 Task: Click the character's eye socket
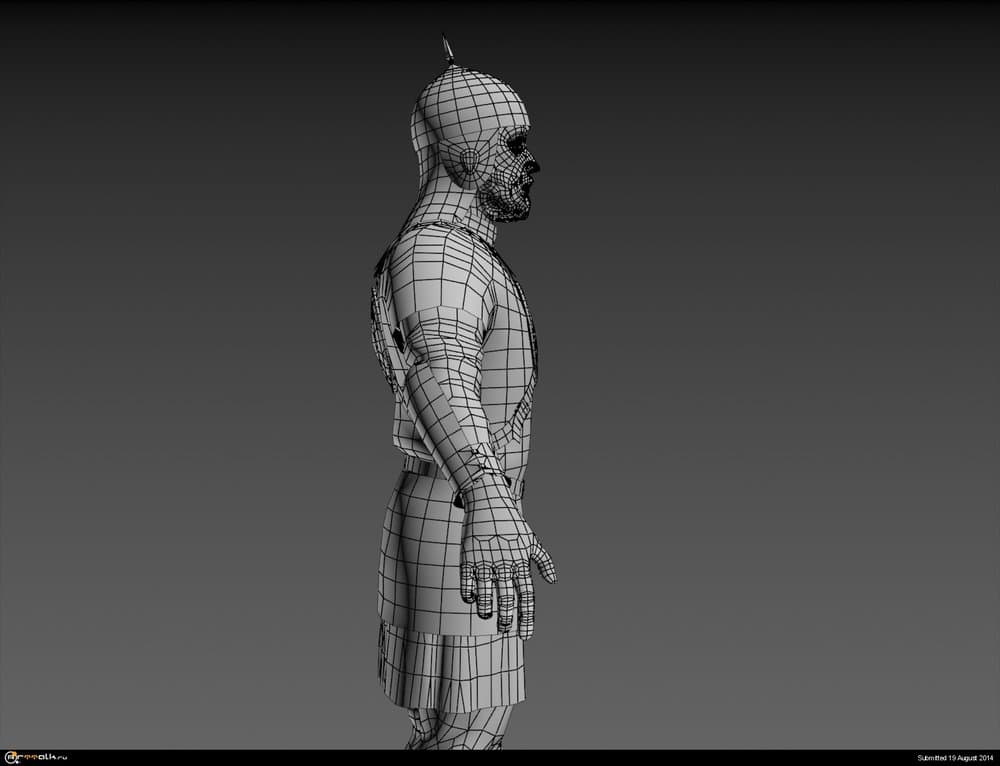pyautogui.click(x=518, y=147)
